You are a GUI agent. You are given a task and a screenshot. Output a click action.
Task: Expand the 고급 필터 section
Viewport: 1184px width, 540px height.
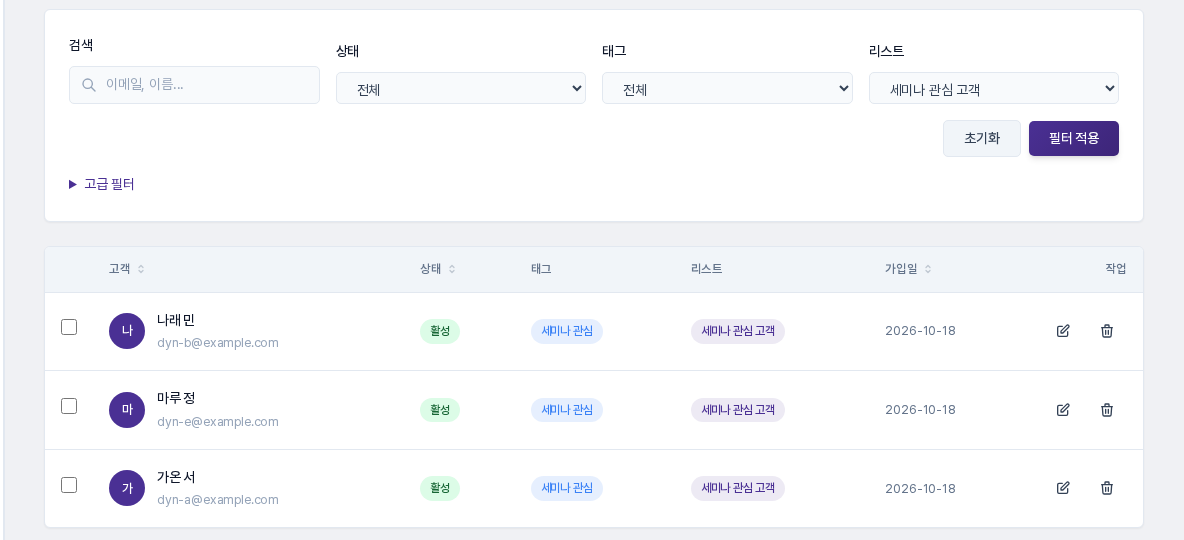click(x=101, y=184)
